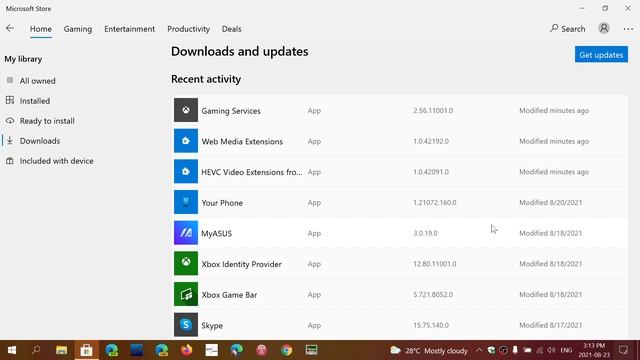Image resolution: width=640 pixels, height=360 pixels.
Task: Open the notification center icon
Action: coord(624,350)
